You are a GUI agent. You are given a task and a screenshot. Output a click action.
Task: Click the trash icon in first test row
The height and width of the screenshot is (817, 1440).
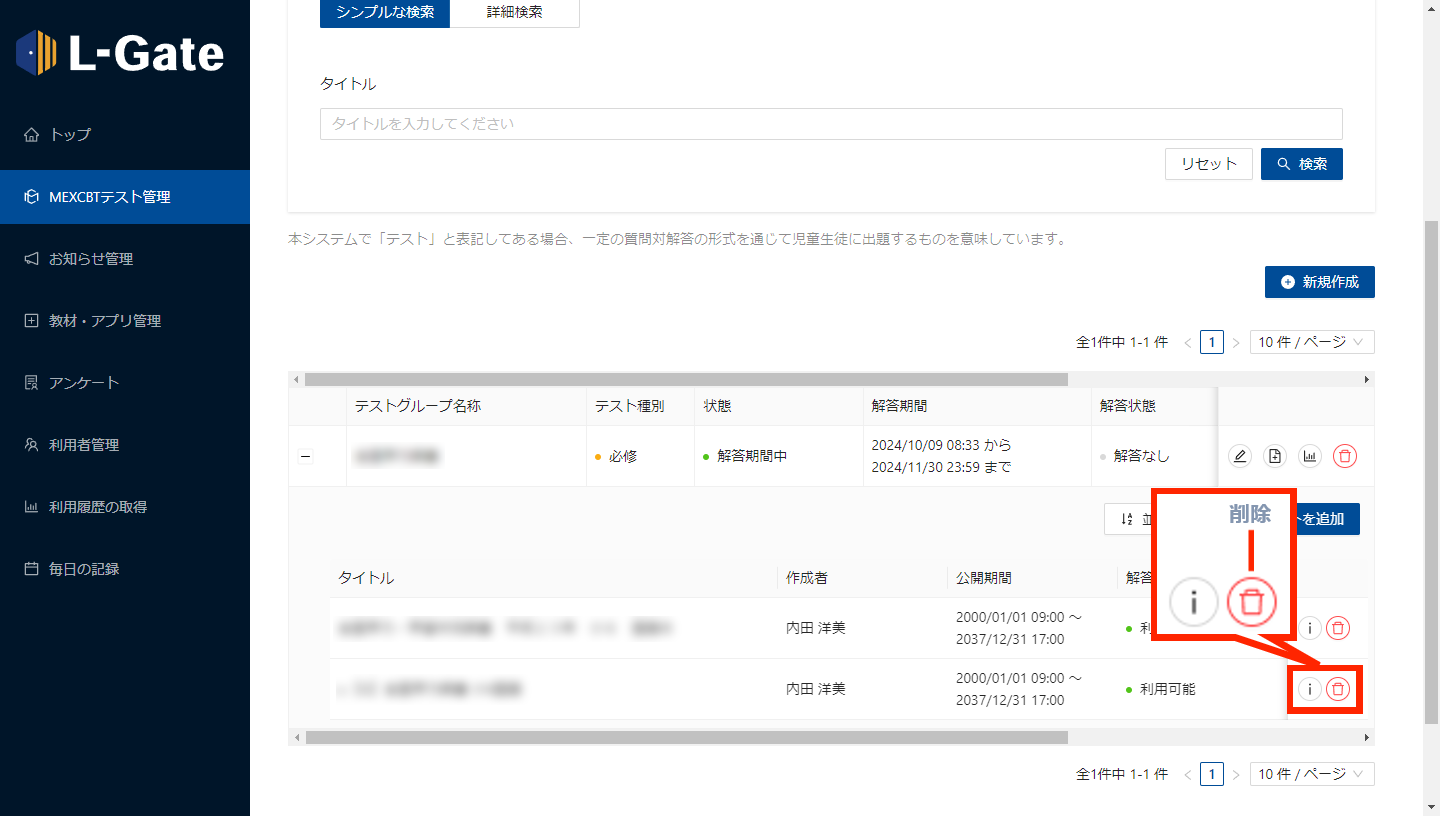pyautogui.click(x=1339, y=628)
